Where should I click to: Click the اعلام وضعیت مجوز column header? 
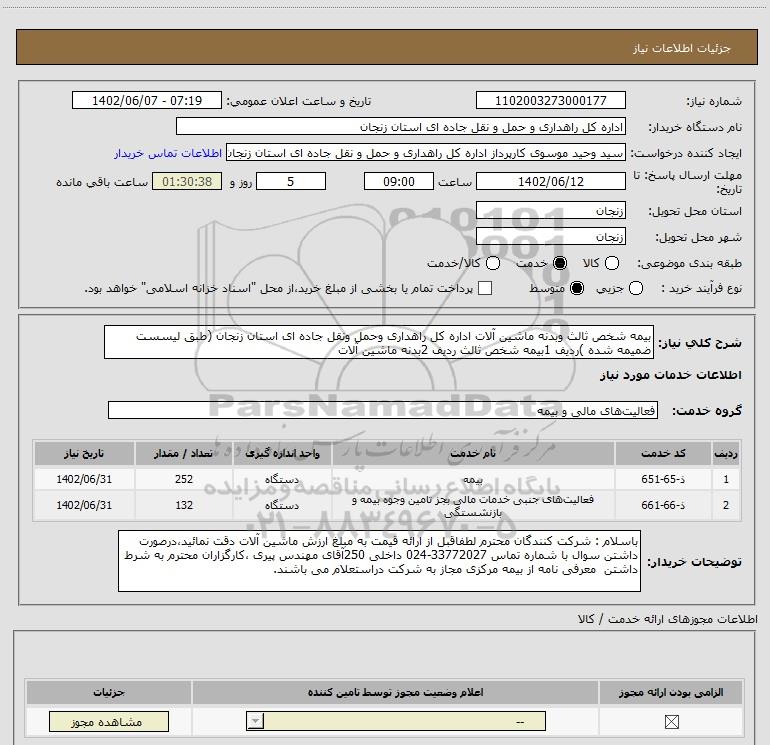coord(395,692)
